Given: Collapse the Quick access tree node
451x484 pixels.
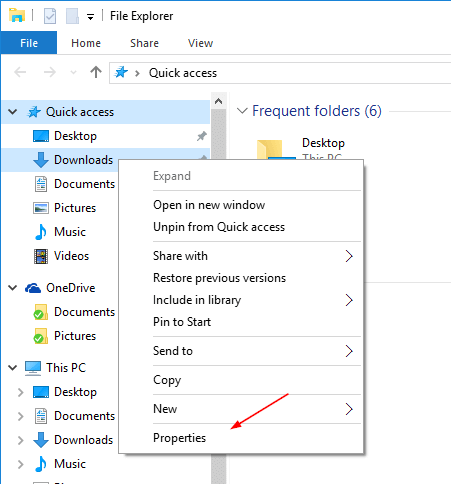Looking at the screenshot, I should tap(12, 112).
